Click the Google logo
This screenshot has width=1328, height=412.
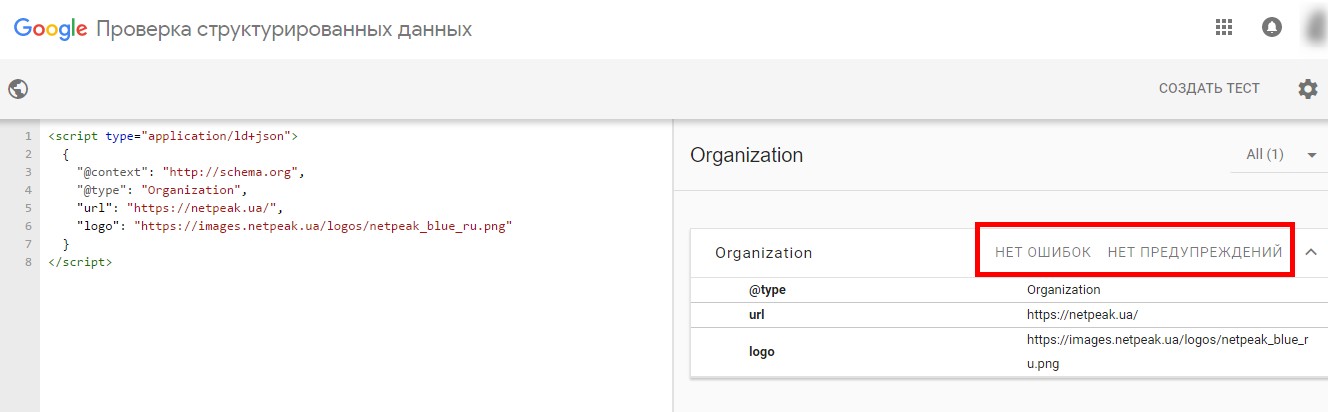pyautogui.click(x=50, y=29)
